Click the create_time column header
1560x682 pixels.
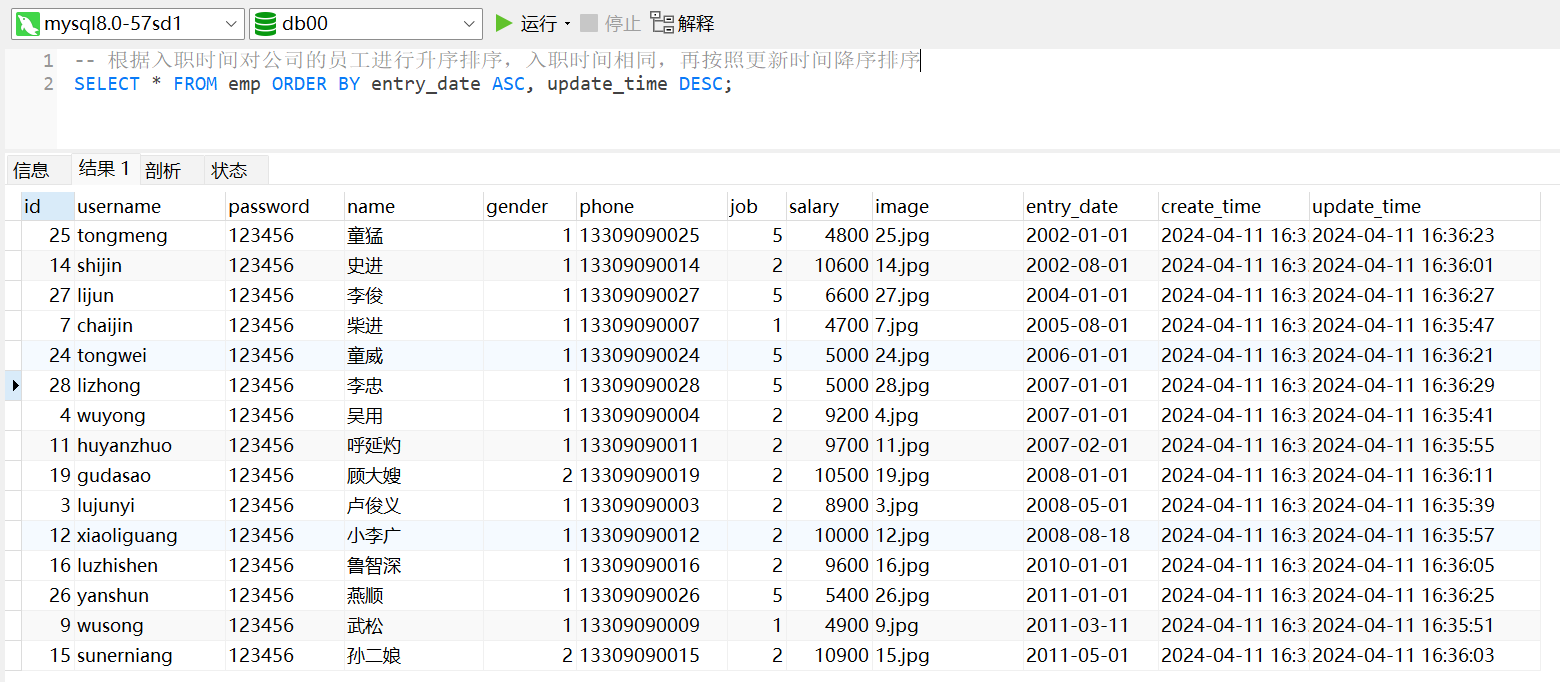coord(1234,206)
